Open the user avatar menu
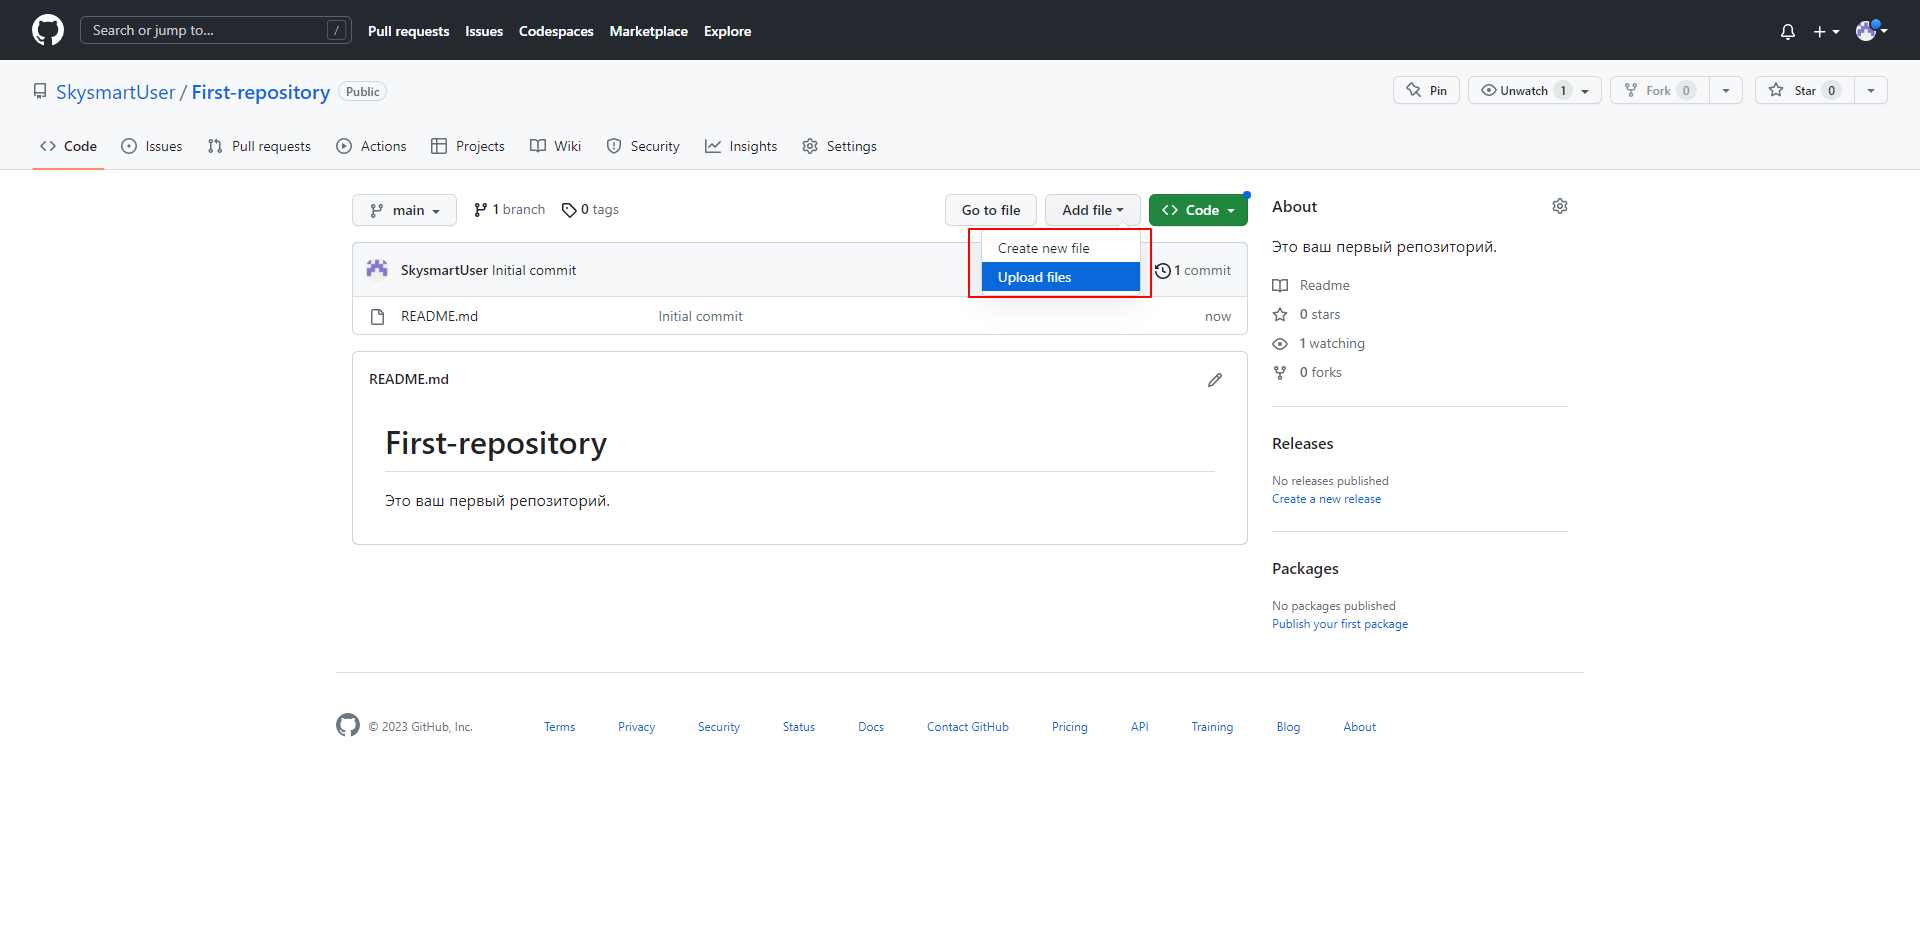 (1871, 30)
